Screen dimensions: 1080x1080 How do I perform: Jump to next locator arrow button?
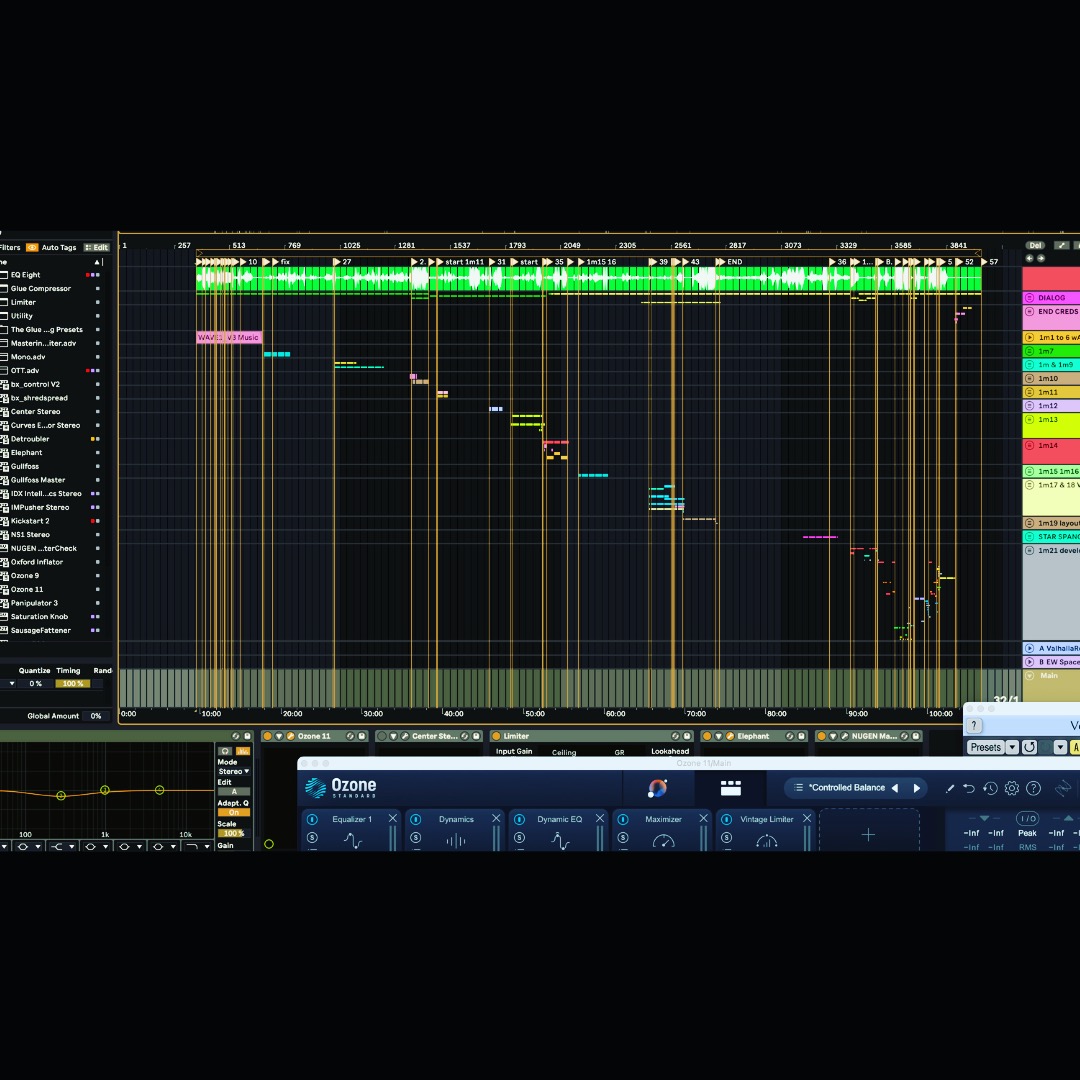[1041, 258]
